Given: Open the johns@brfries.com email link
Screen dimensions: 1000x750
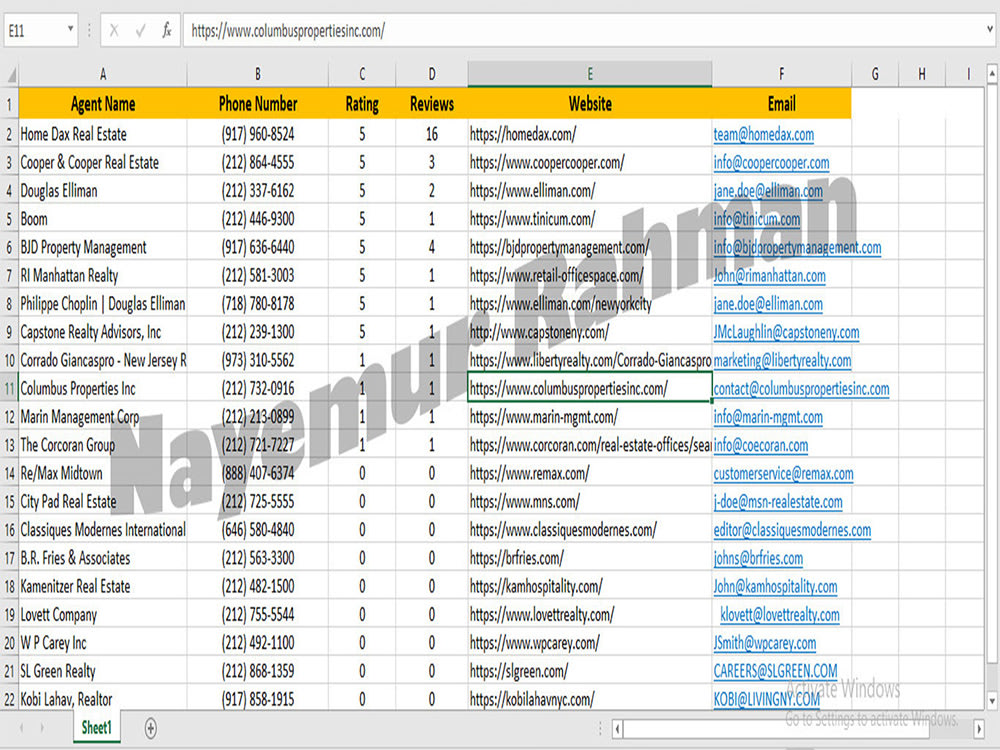Looking at the screenshot, I should tap(758, 558).
